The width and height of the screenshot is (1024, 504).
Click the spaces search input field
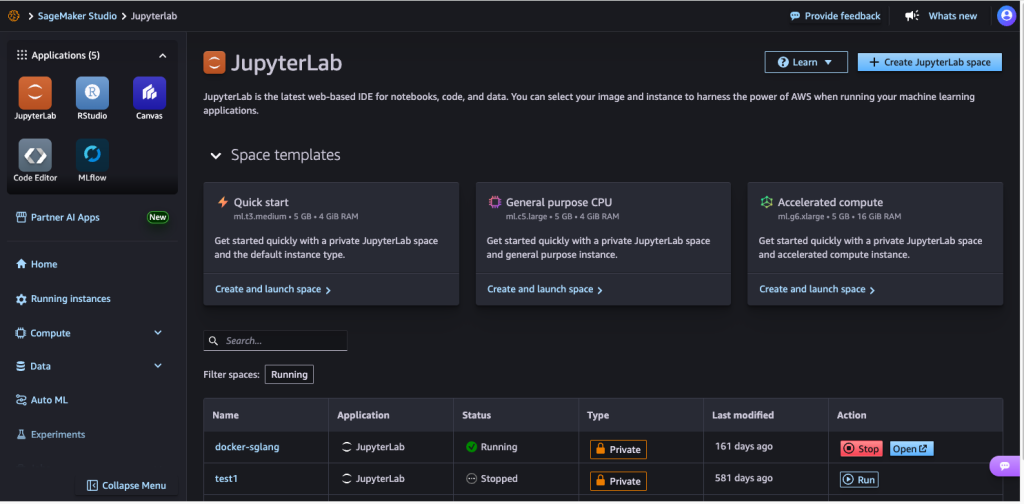point(283,341)
